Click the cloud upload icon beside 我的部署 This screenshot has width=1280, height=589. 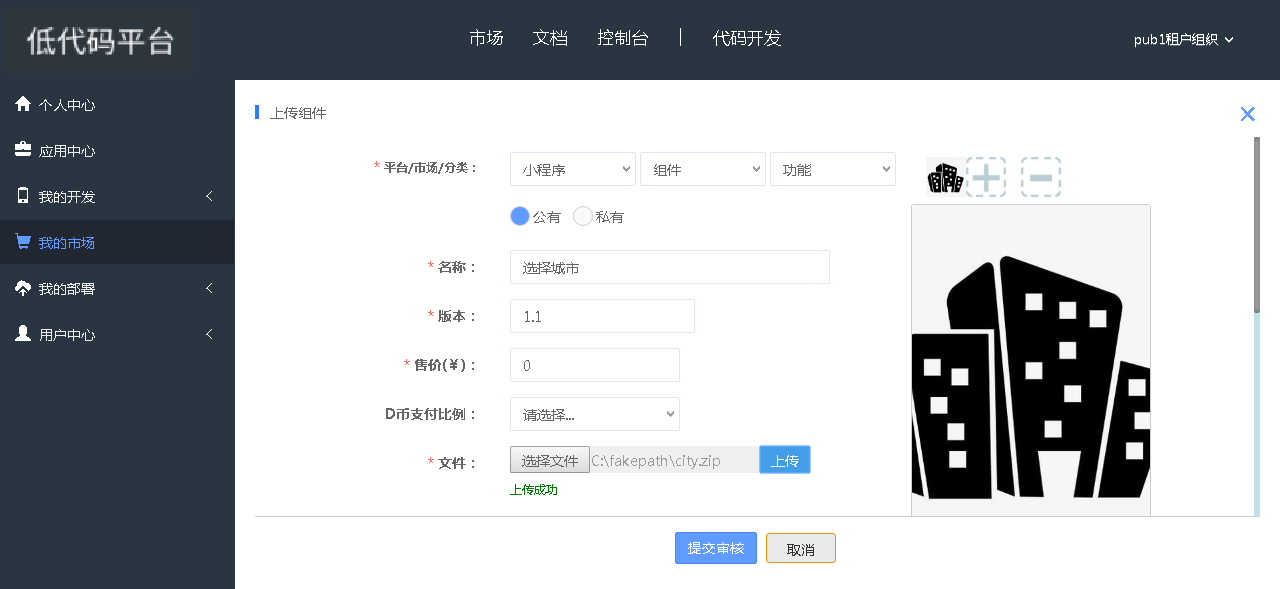(x=23, y=288)
